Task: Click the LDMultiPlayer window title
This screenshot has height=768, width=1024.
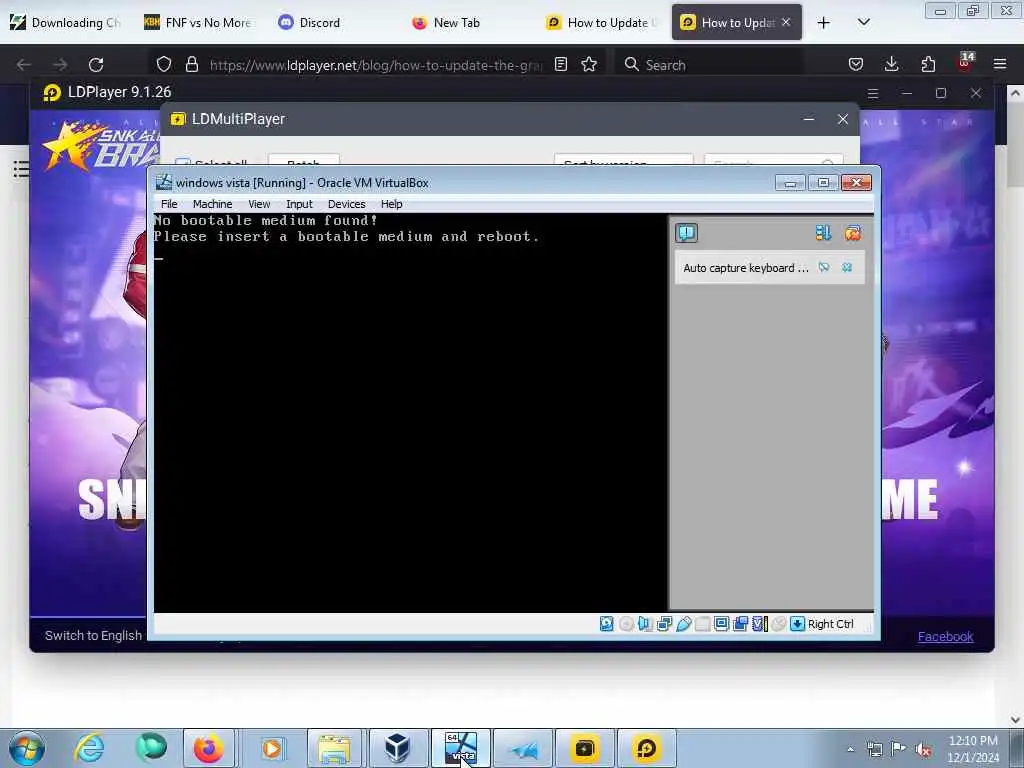Action: click(x=238, y=119)
